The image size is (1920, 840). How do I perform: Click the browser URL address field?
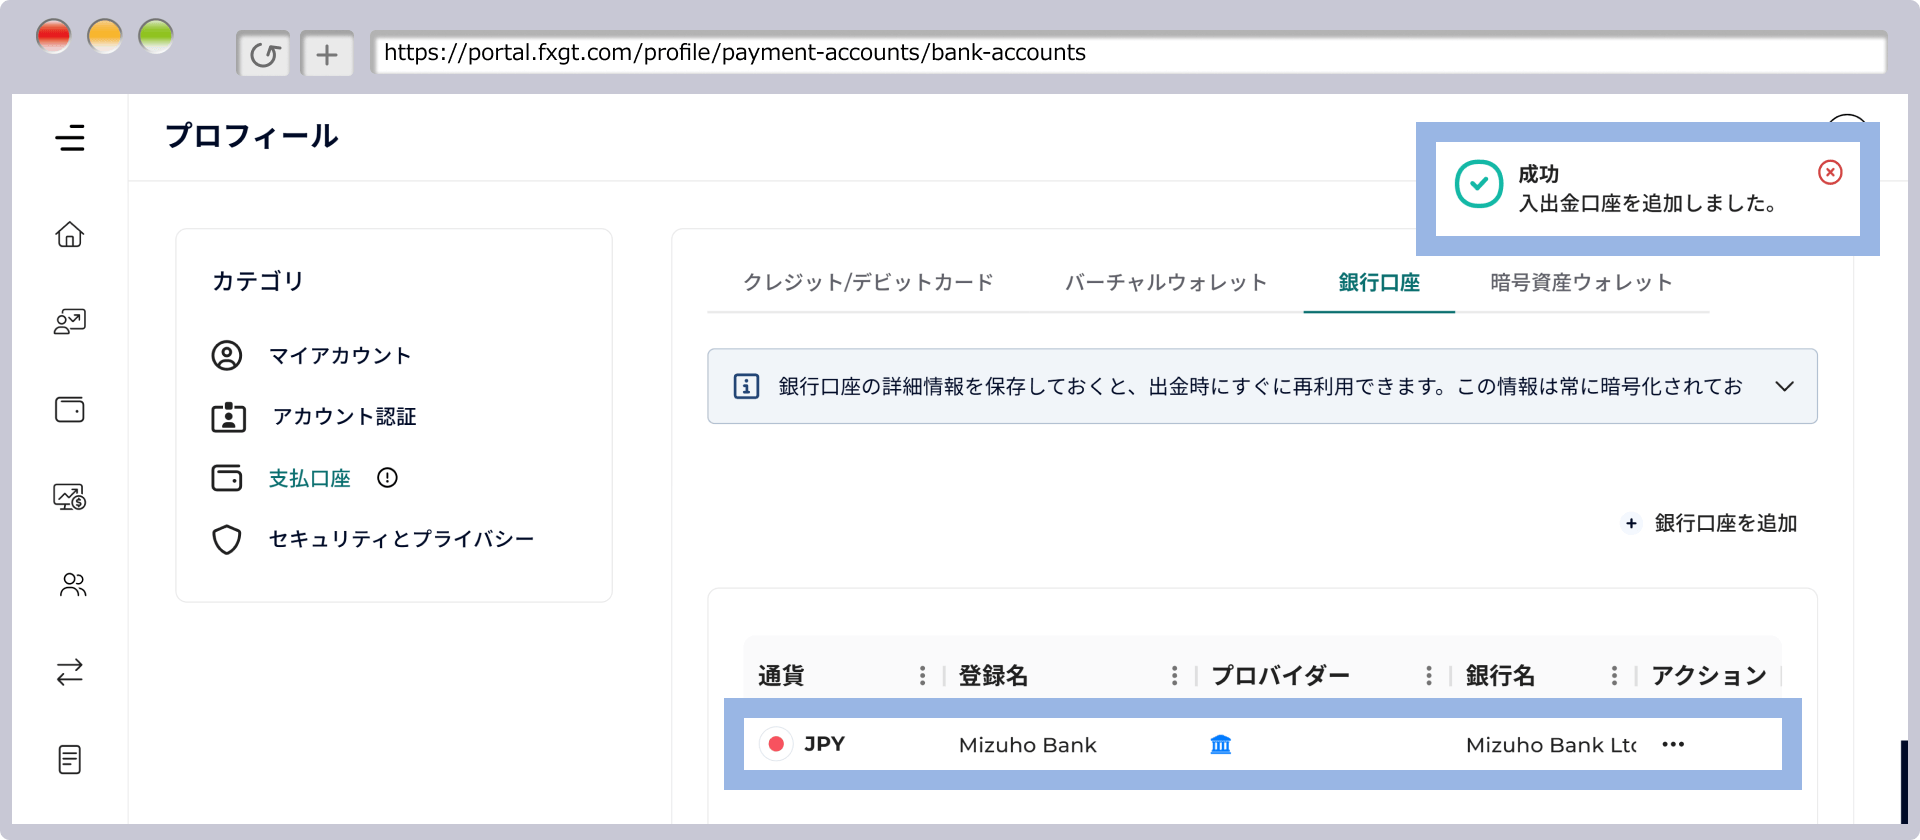1128,53
